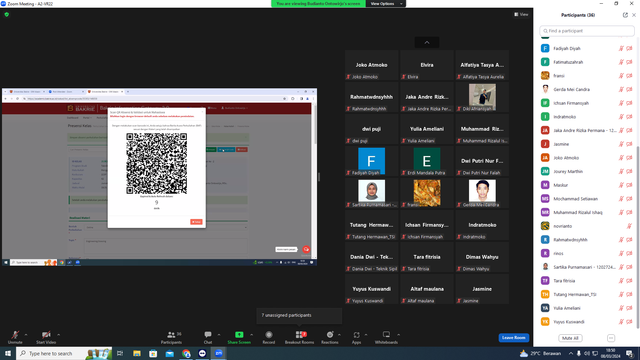Image resolution: width=640 pixels, height=360 pixels.
Task: Click the fransi video tile
Action: [x=427, y=193]
